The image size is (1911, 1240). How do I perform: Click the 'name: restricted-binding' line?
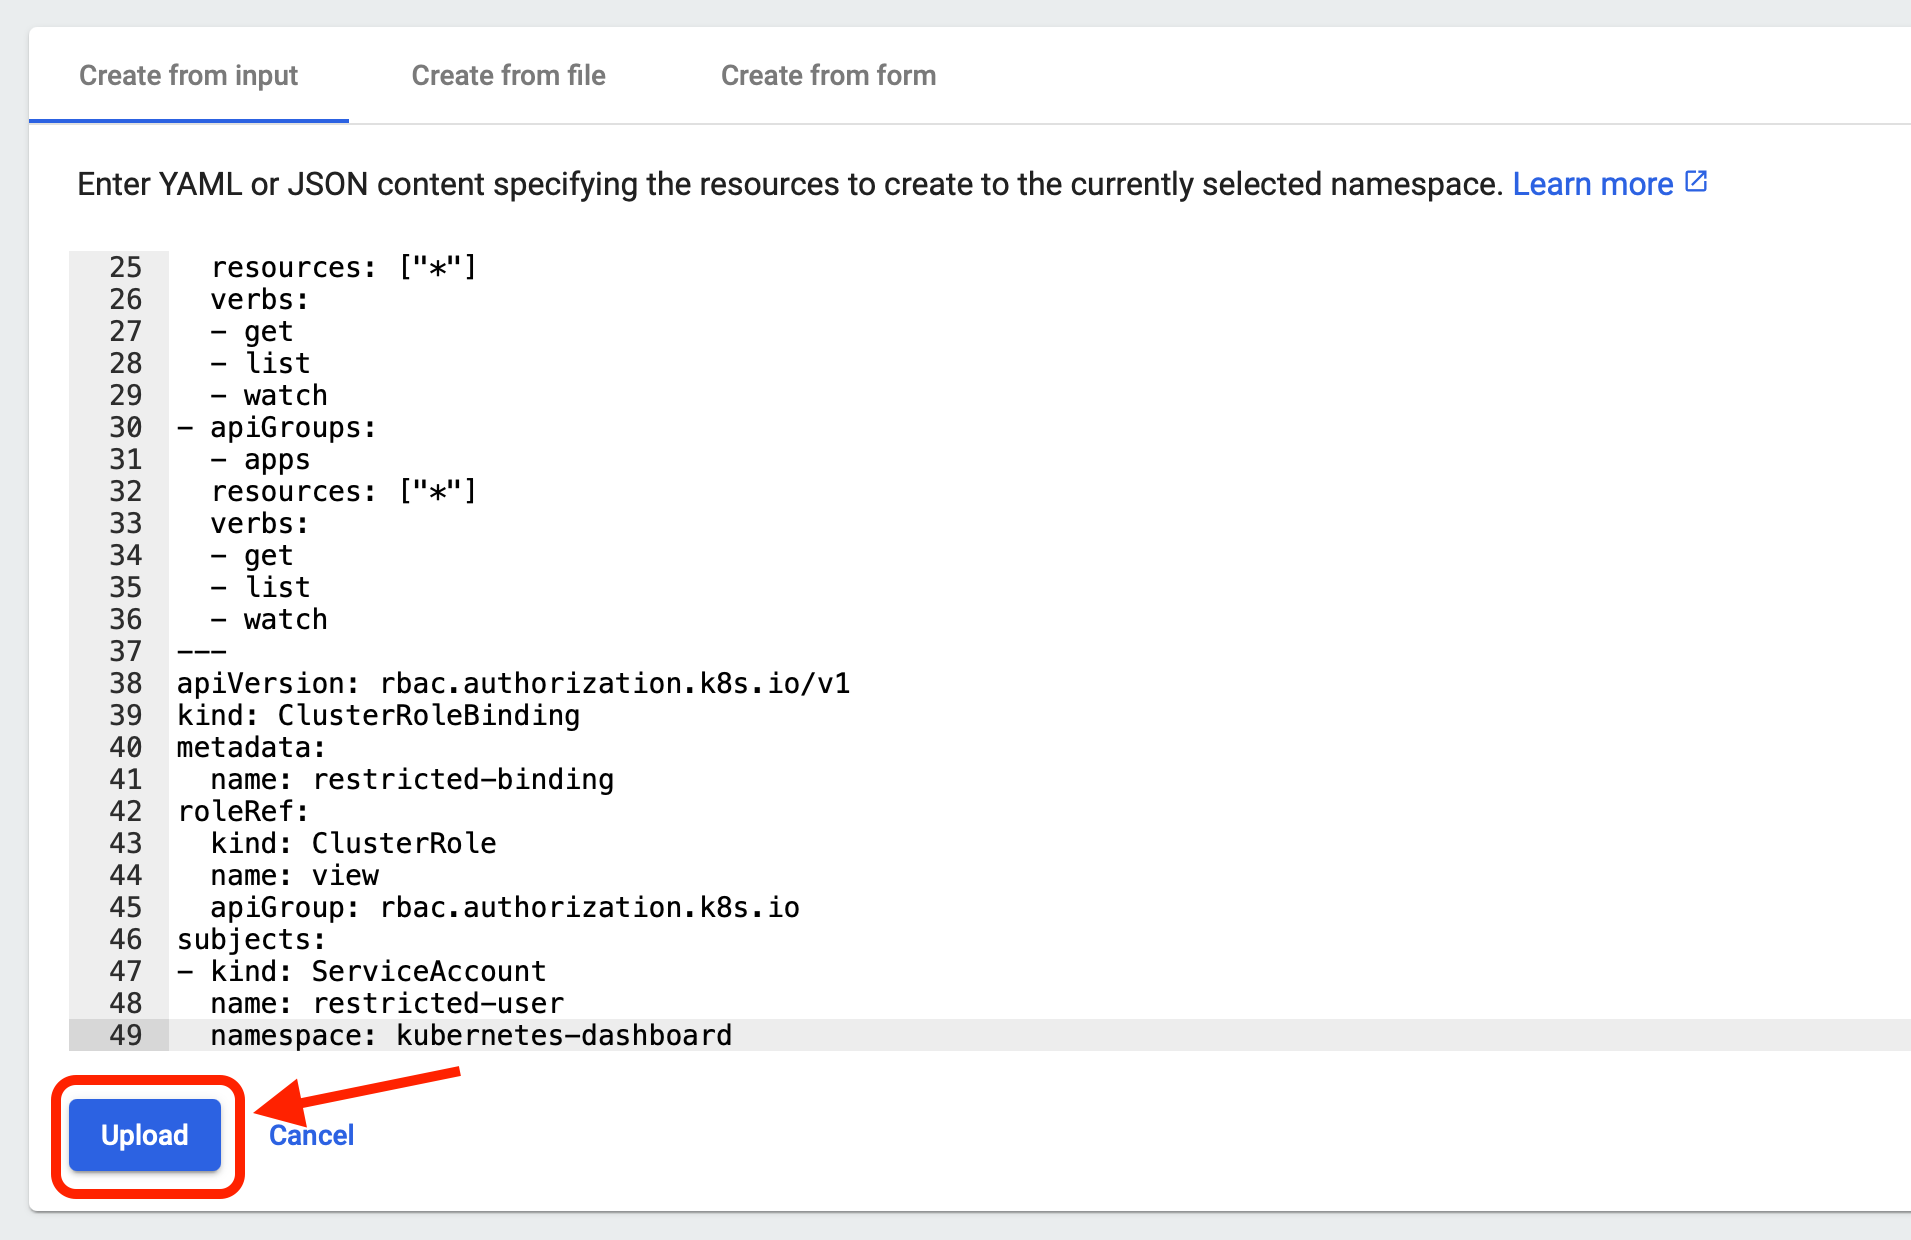coord(412,779)
